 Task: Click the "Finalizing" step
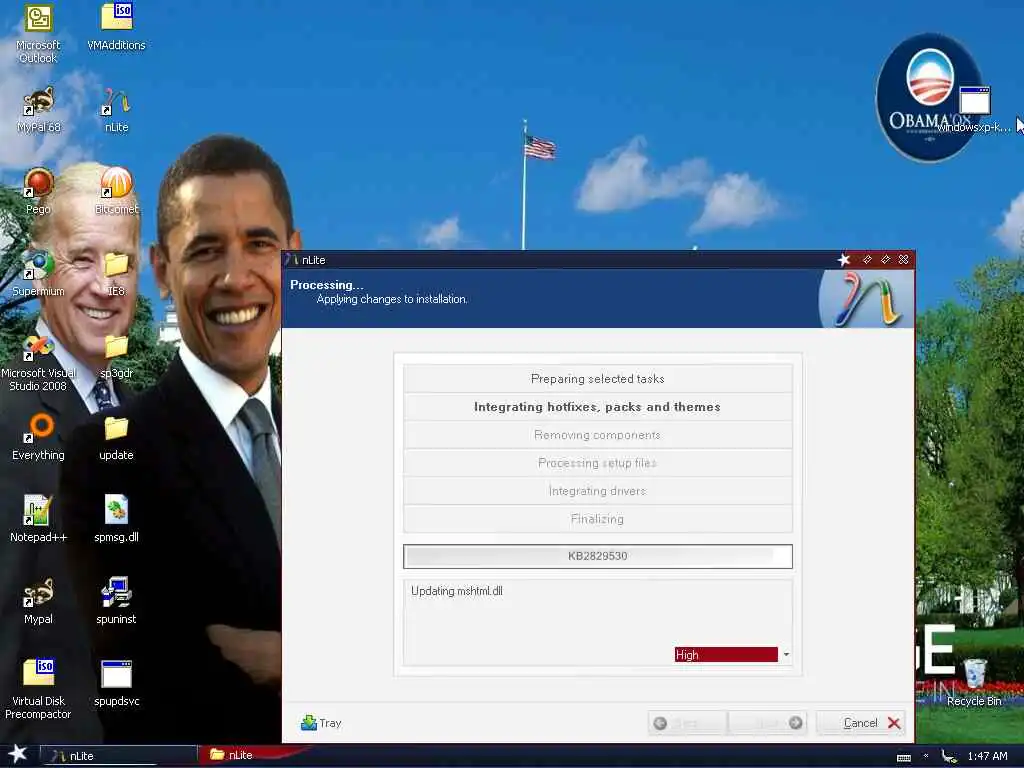coord(598,519)
